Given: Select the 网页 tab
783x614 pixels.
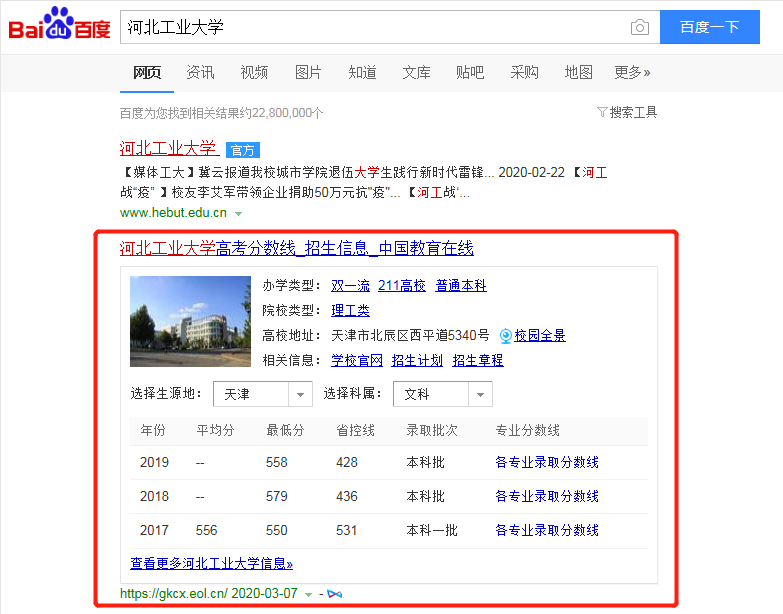Looking at the screenshot, I should point(147,73).
